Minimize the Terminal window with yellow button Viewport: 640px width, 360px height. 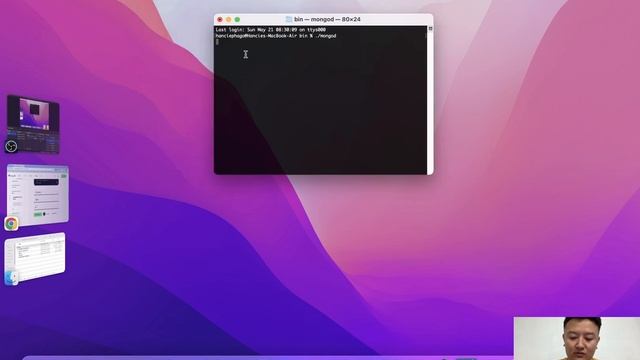pos(229,20)
